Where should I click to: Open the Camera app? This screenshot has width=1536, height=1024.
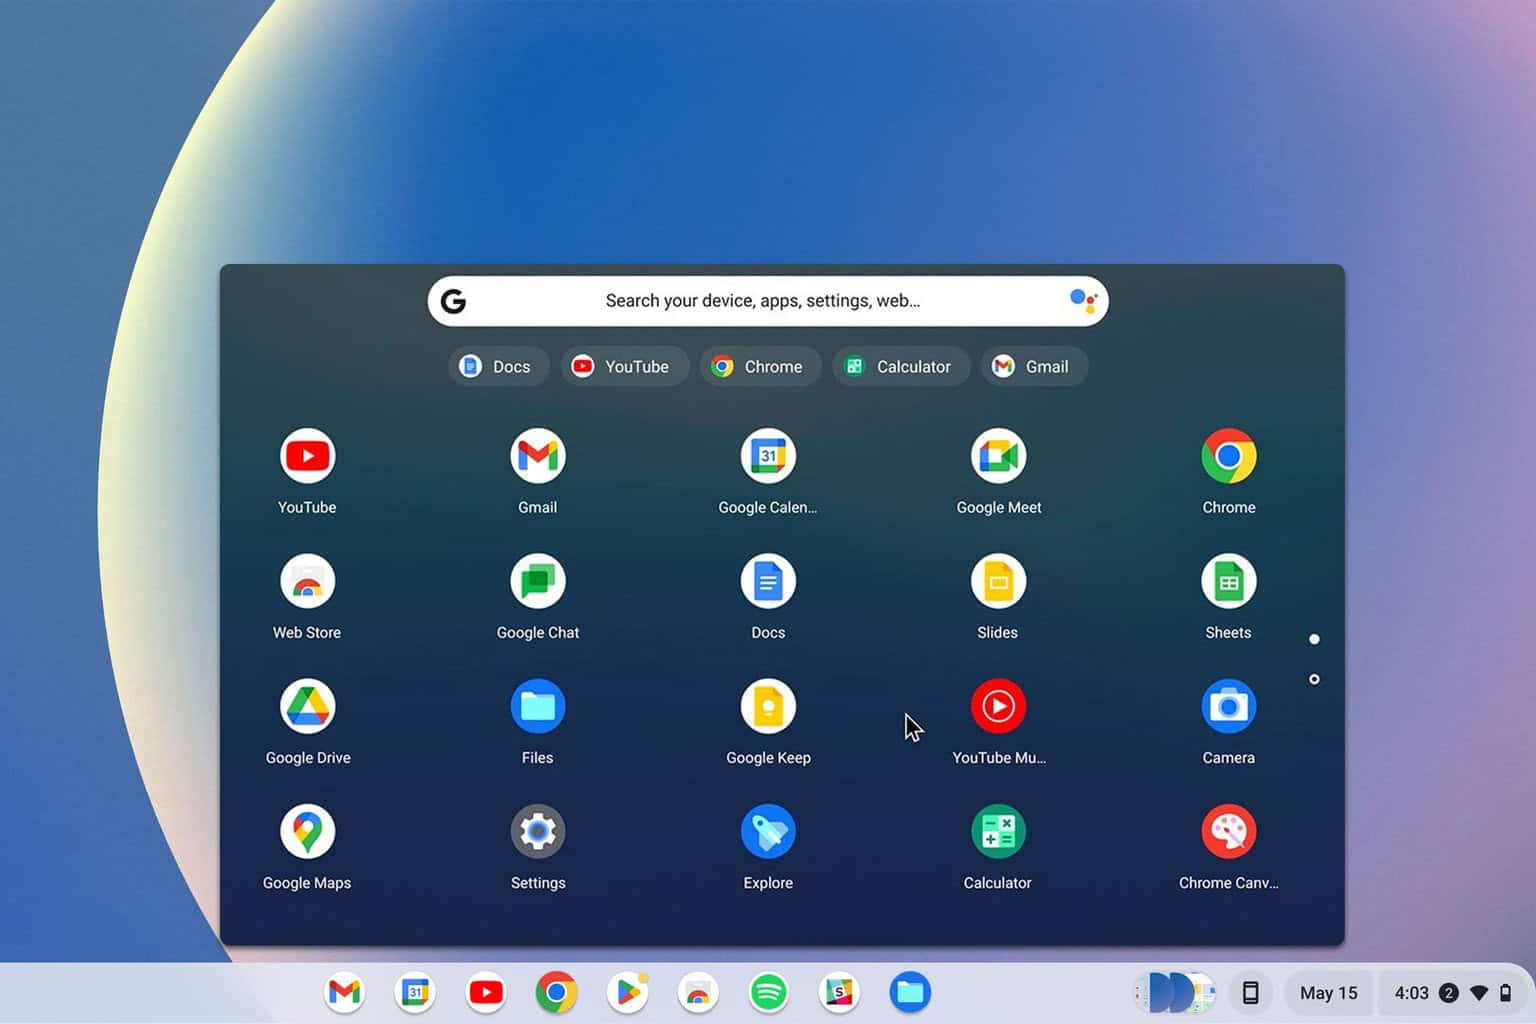(x=1228, y=706)
